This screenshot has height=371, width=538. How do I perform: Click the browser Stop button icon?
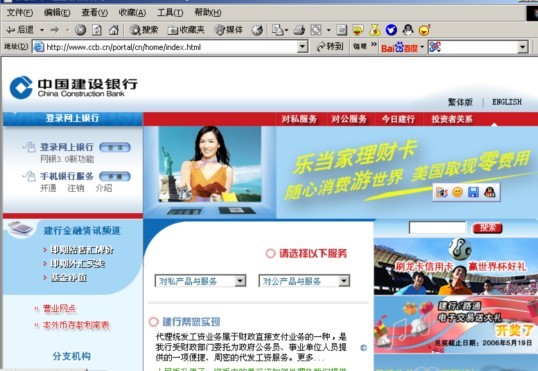click(x=80, y=30)
